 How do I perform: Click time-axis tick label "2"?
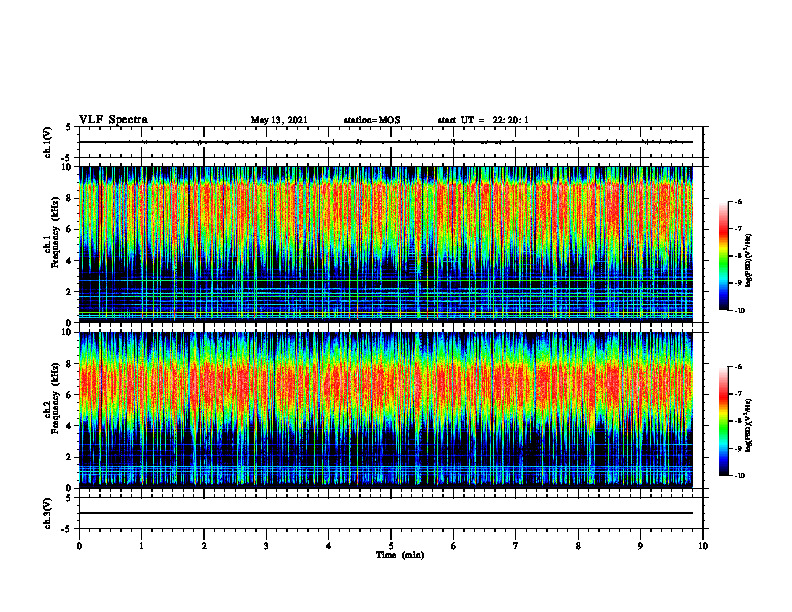coord(204,546)
